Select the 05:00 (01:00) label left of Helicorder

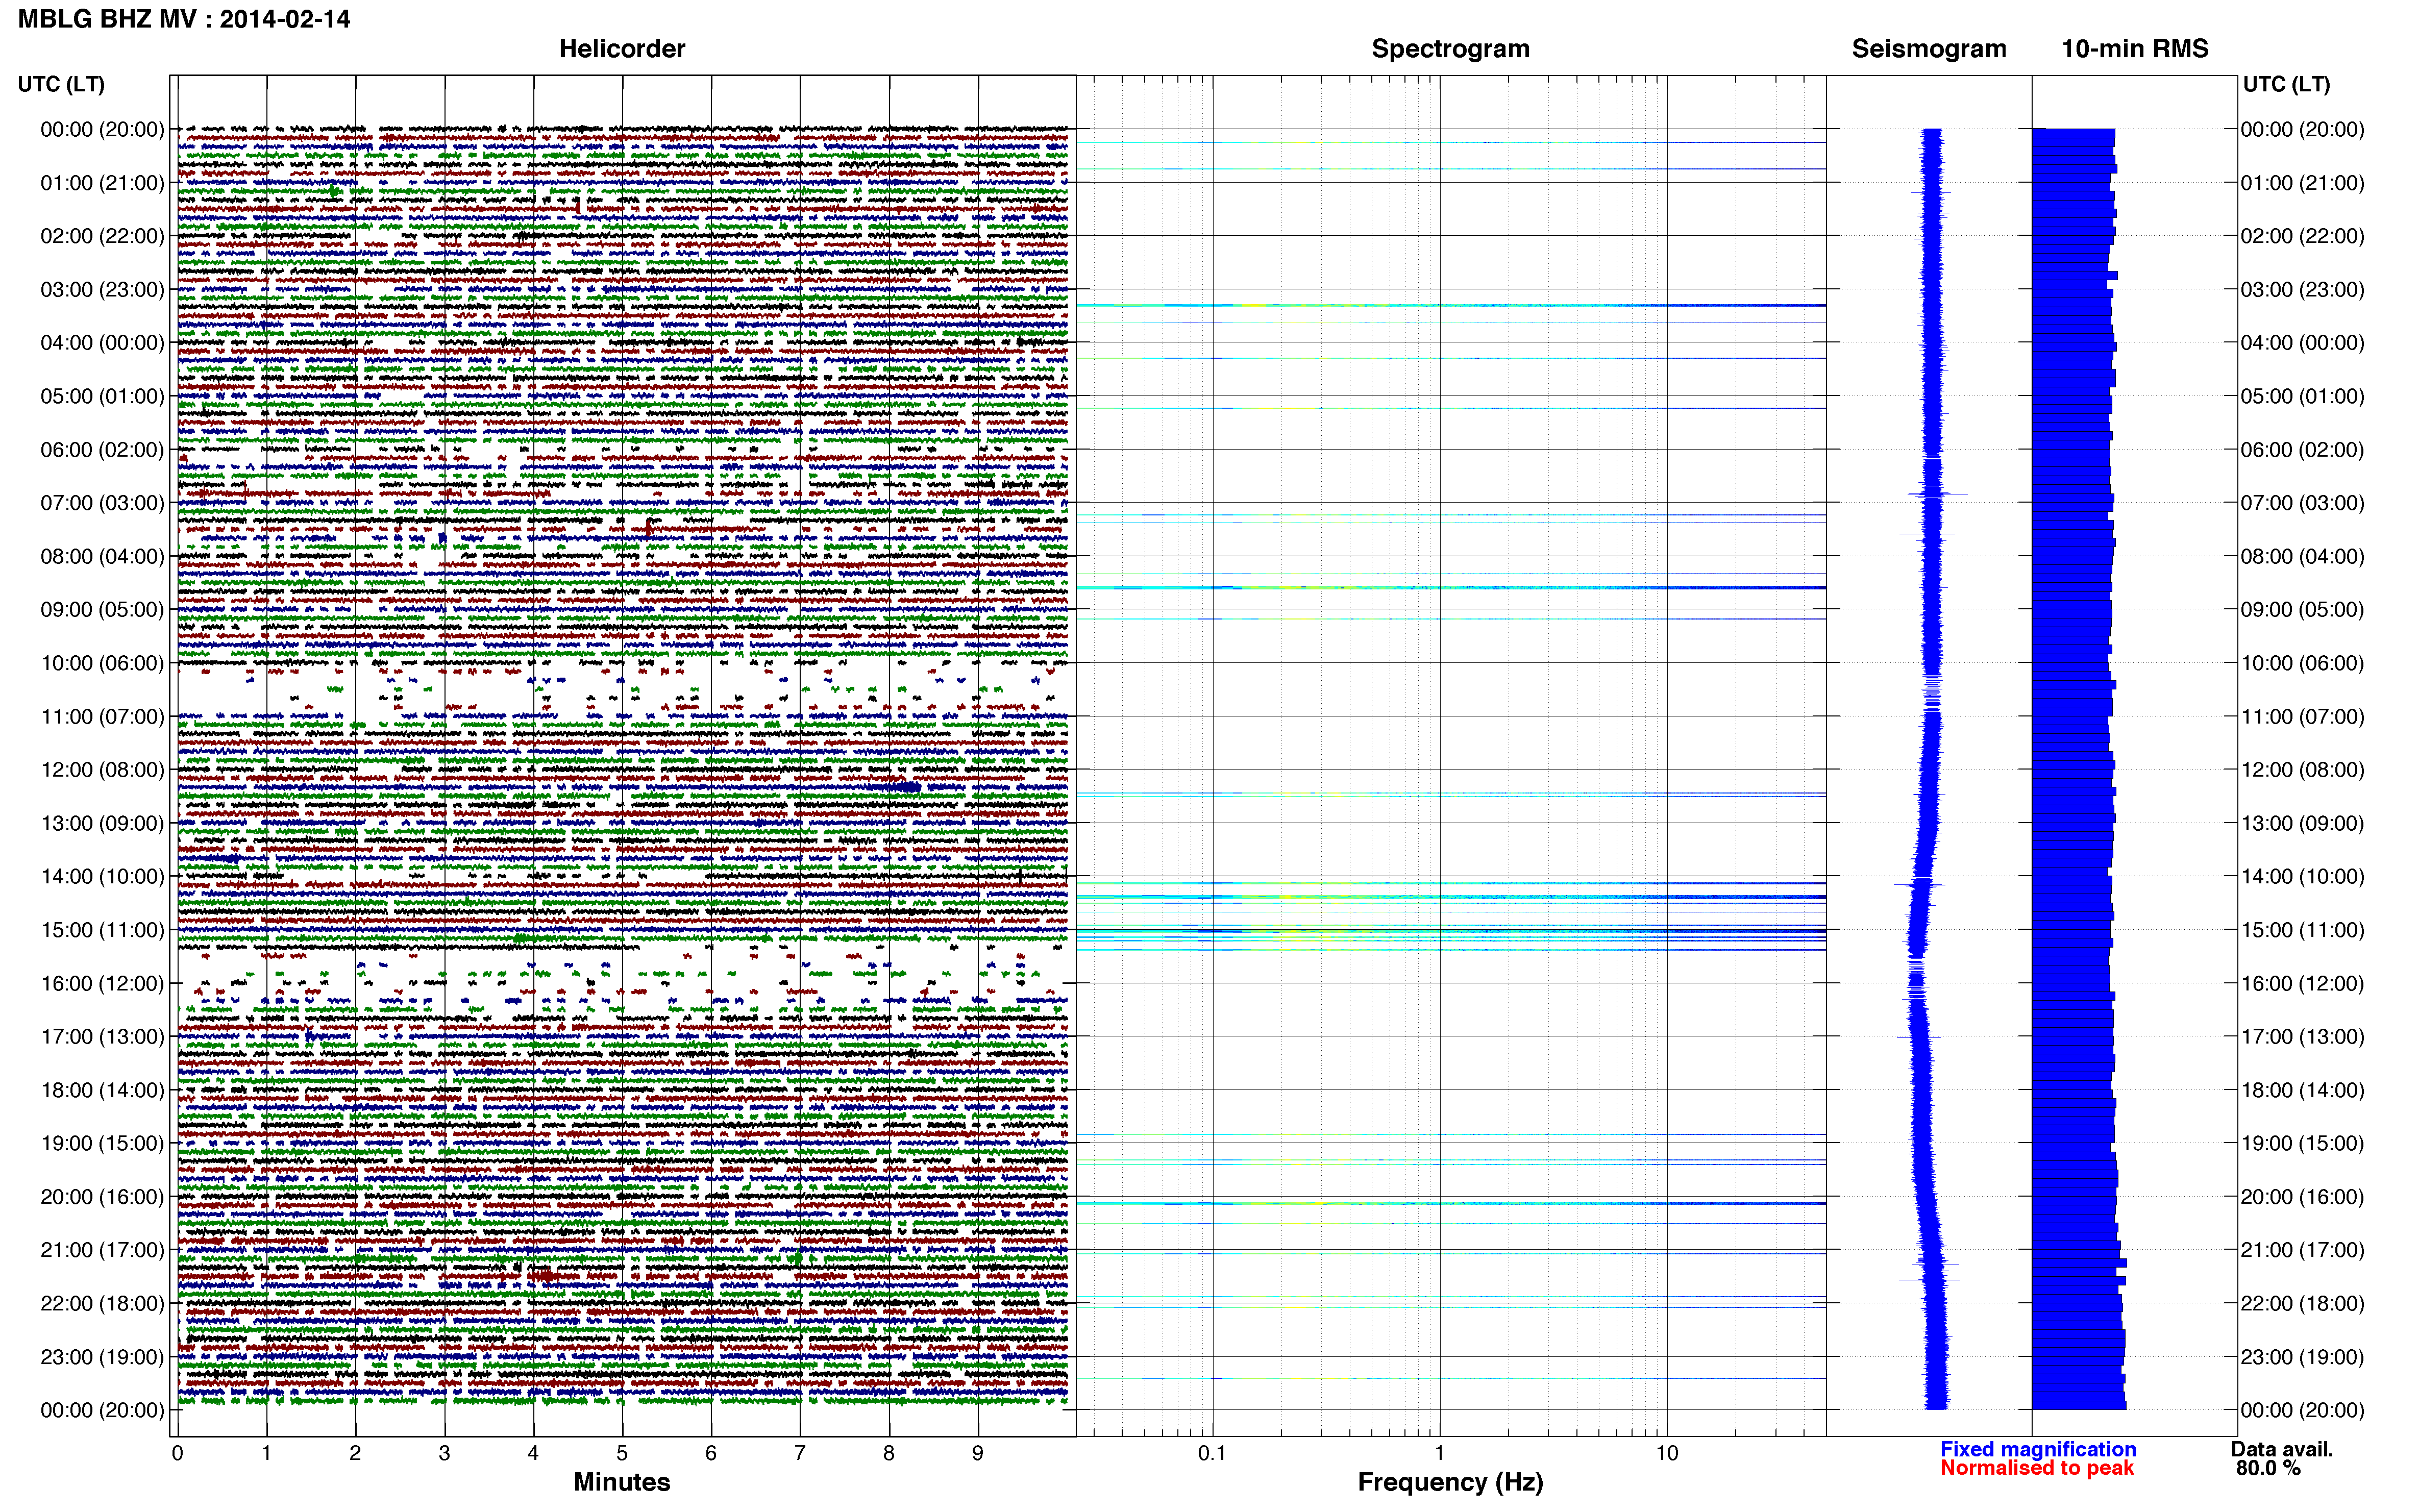(x=102, y=396)
